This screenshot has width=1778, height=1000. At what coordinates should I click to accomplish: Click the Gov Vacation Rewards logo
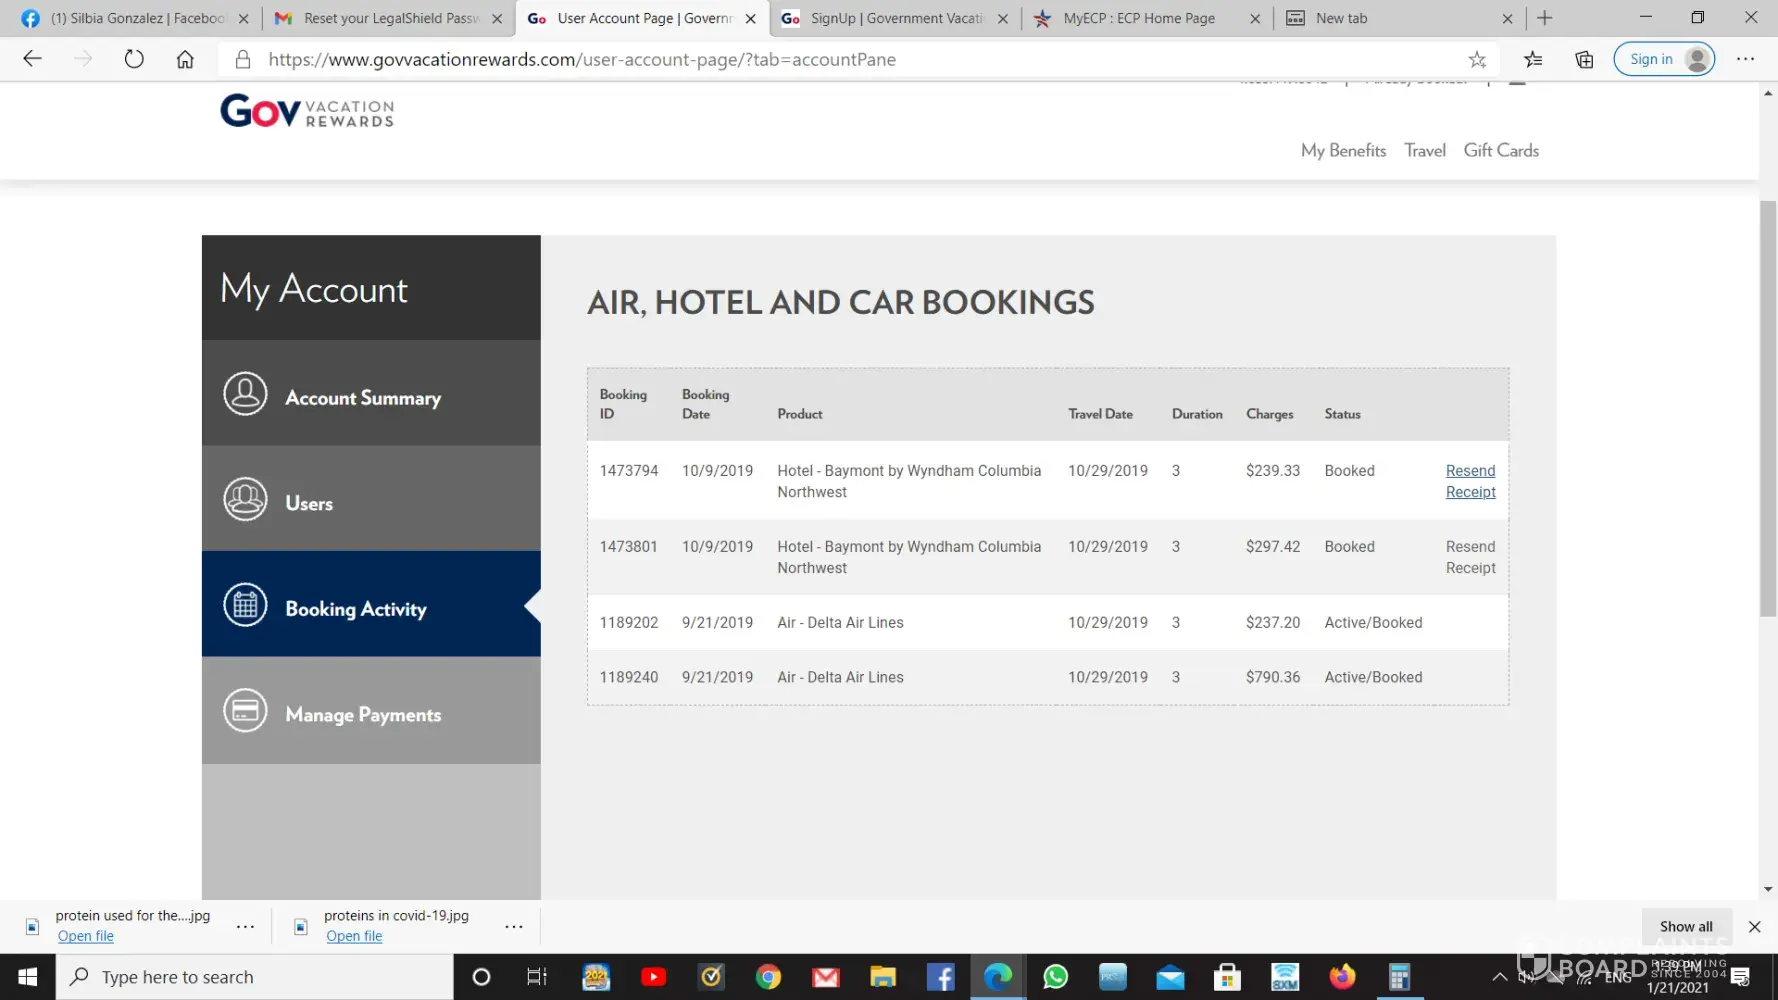click(x=307, y=111)
